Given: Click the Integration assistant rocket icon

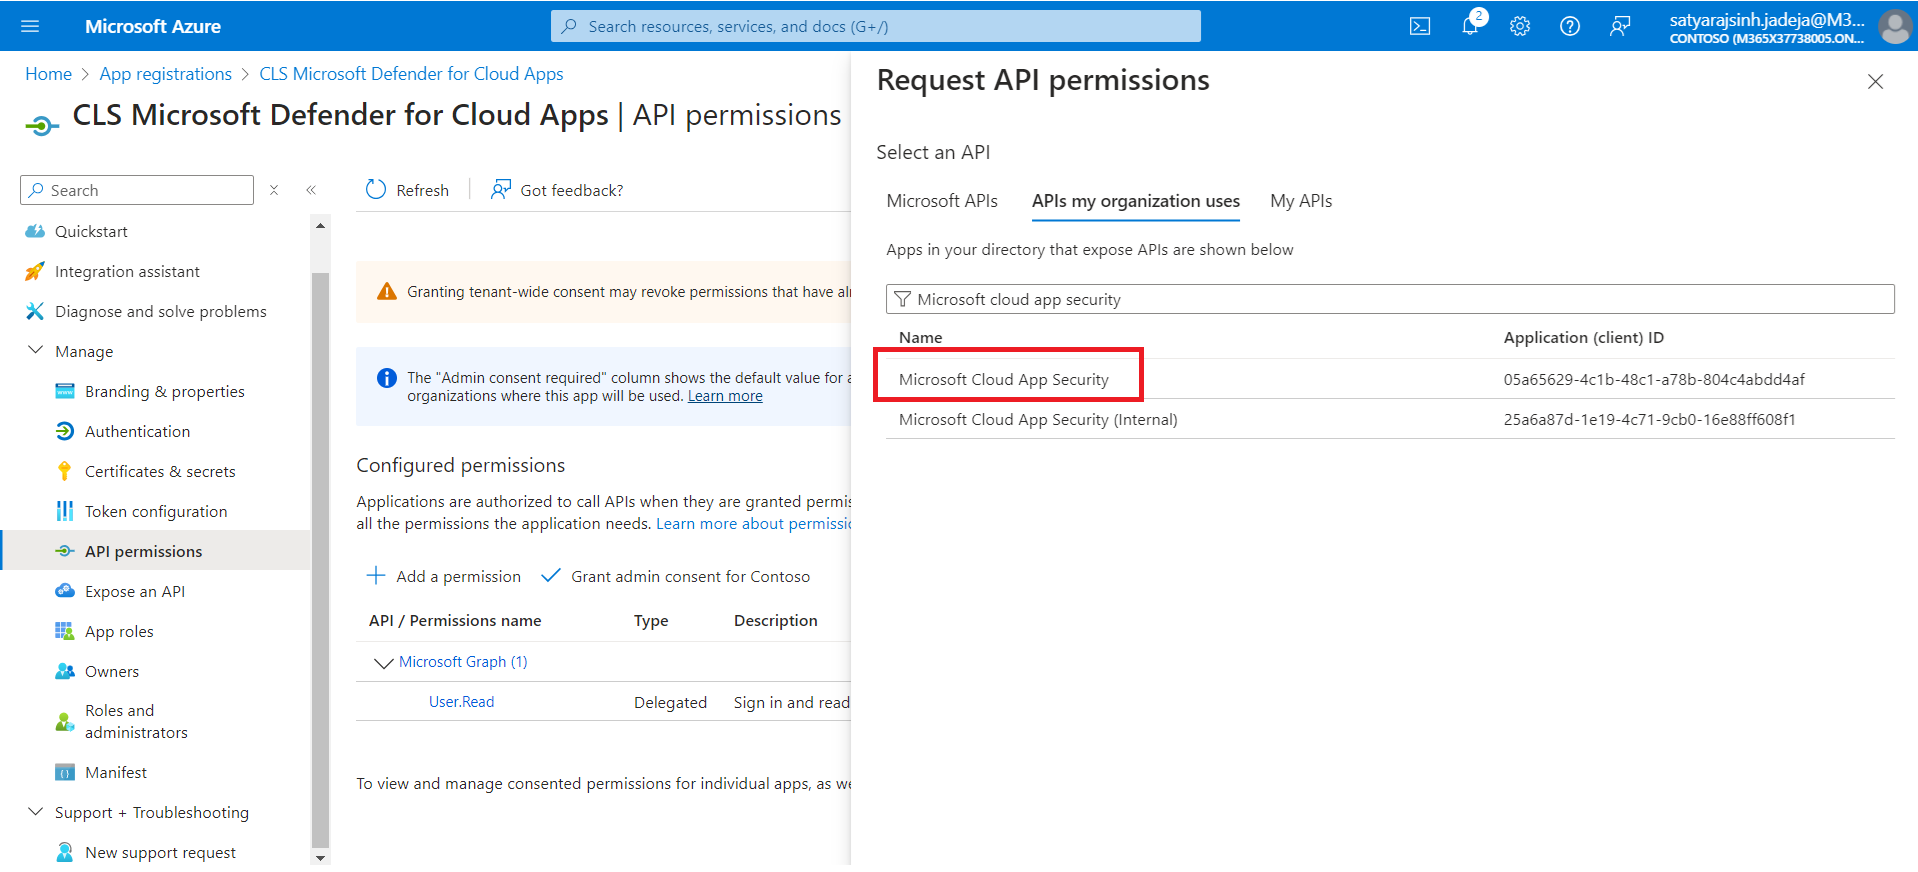Looking at the screenshot, I should [x=35, y=271].
